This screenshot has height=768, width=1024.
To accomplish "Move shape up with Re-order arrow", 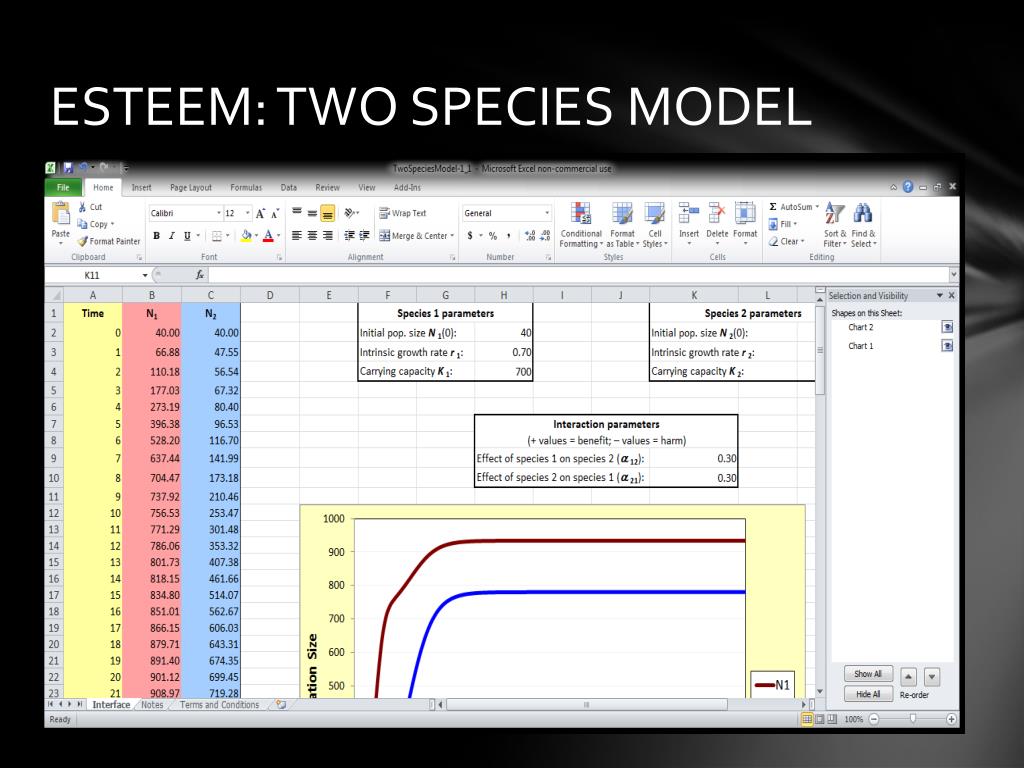I will tap(908, 677).
